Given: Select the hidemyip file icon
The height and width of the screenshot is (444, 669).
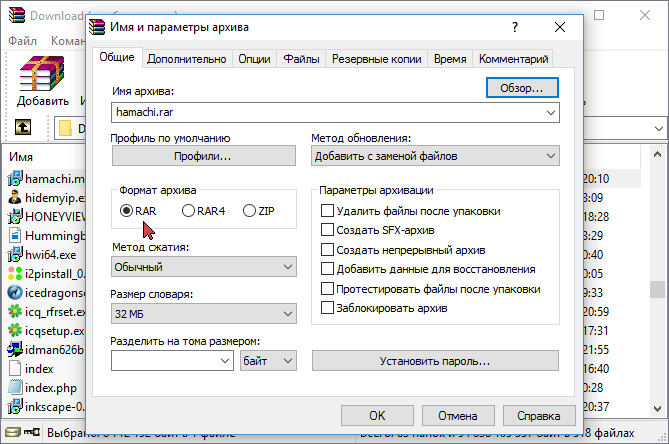Looking at the screenshot, I should pyautogui.click(x=15, y=197).
